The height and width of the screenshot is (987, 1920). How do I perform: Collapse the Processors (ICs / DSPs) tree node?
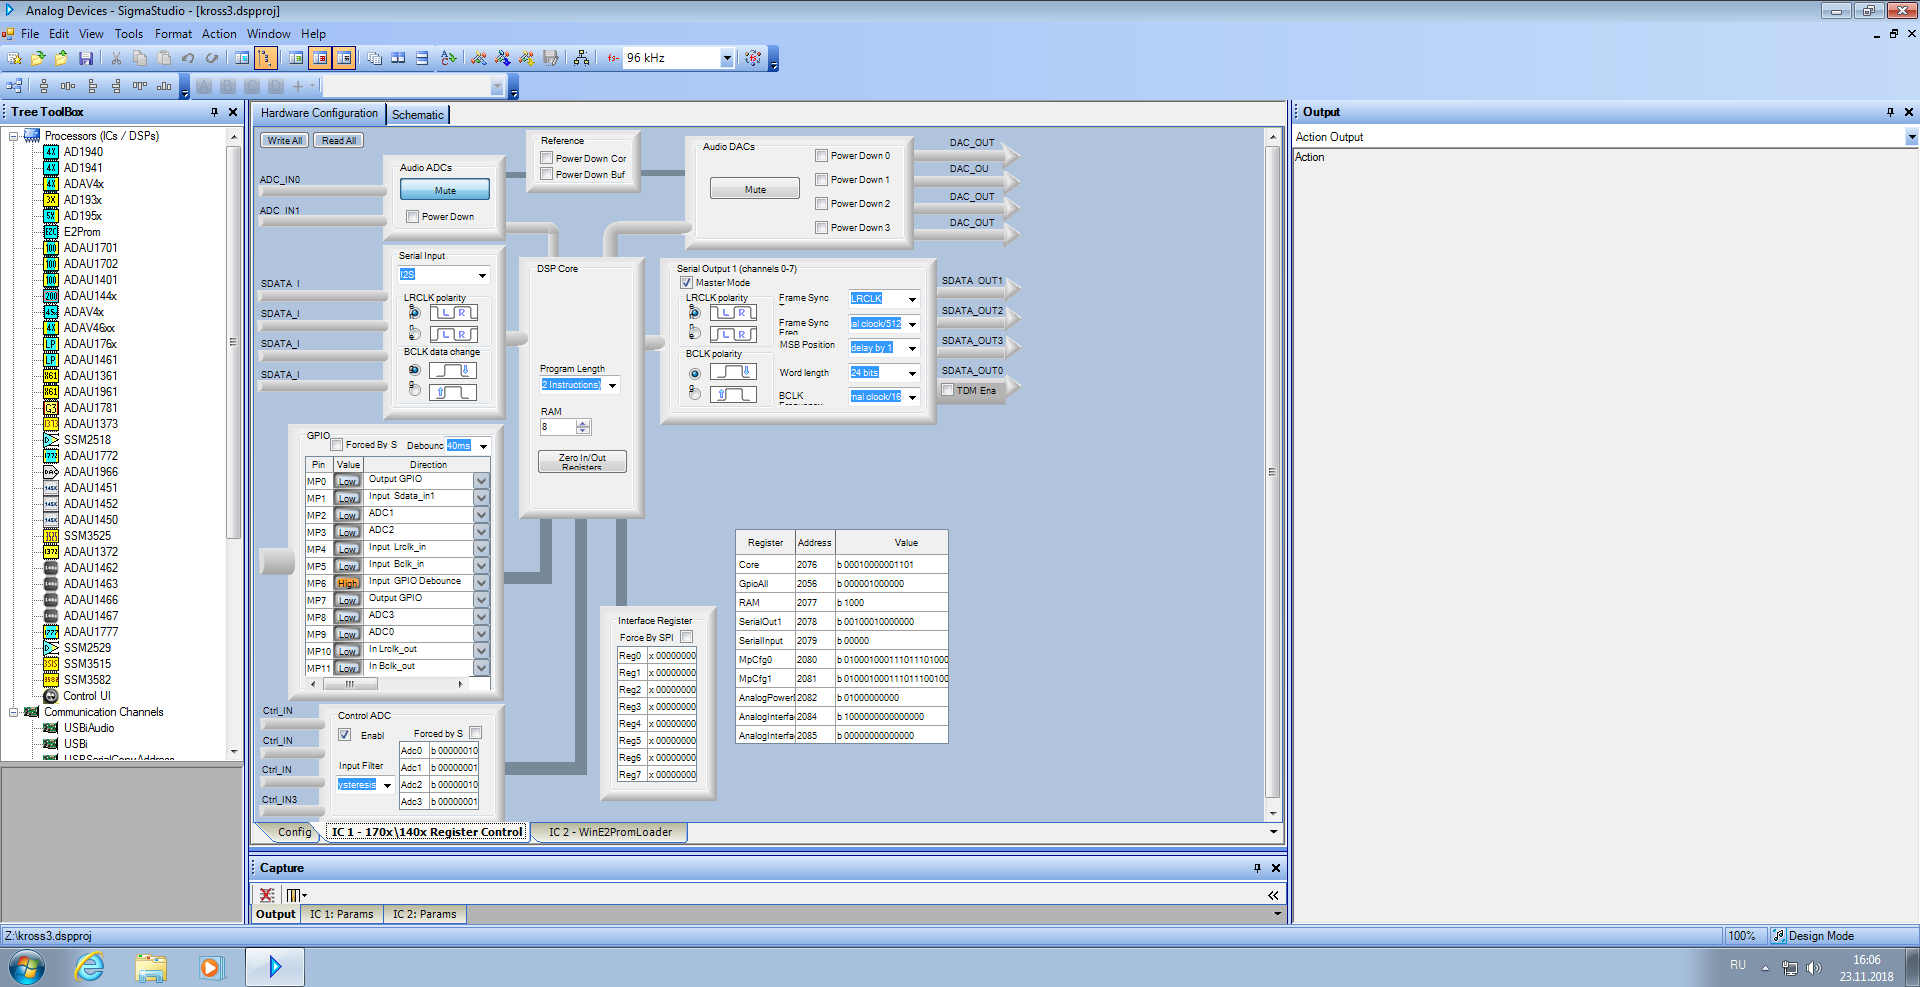[13, 136]
